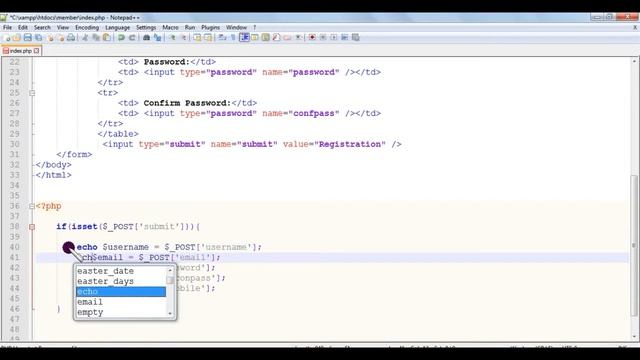640x360 pixels.
Task: Click Run Macro Multiple Times icon
Action: tap(345, 38)
